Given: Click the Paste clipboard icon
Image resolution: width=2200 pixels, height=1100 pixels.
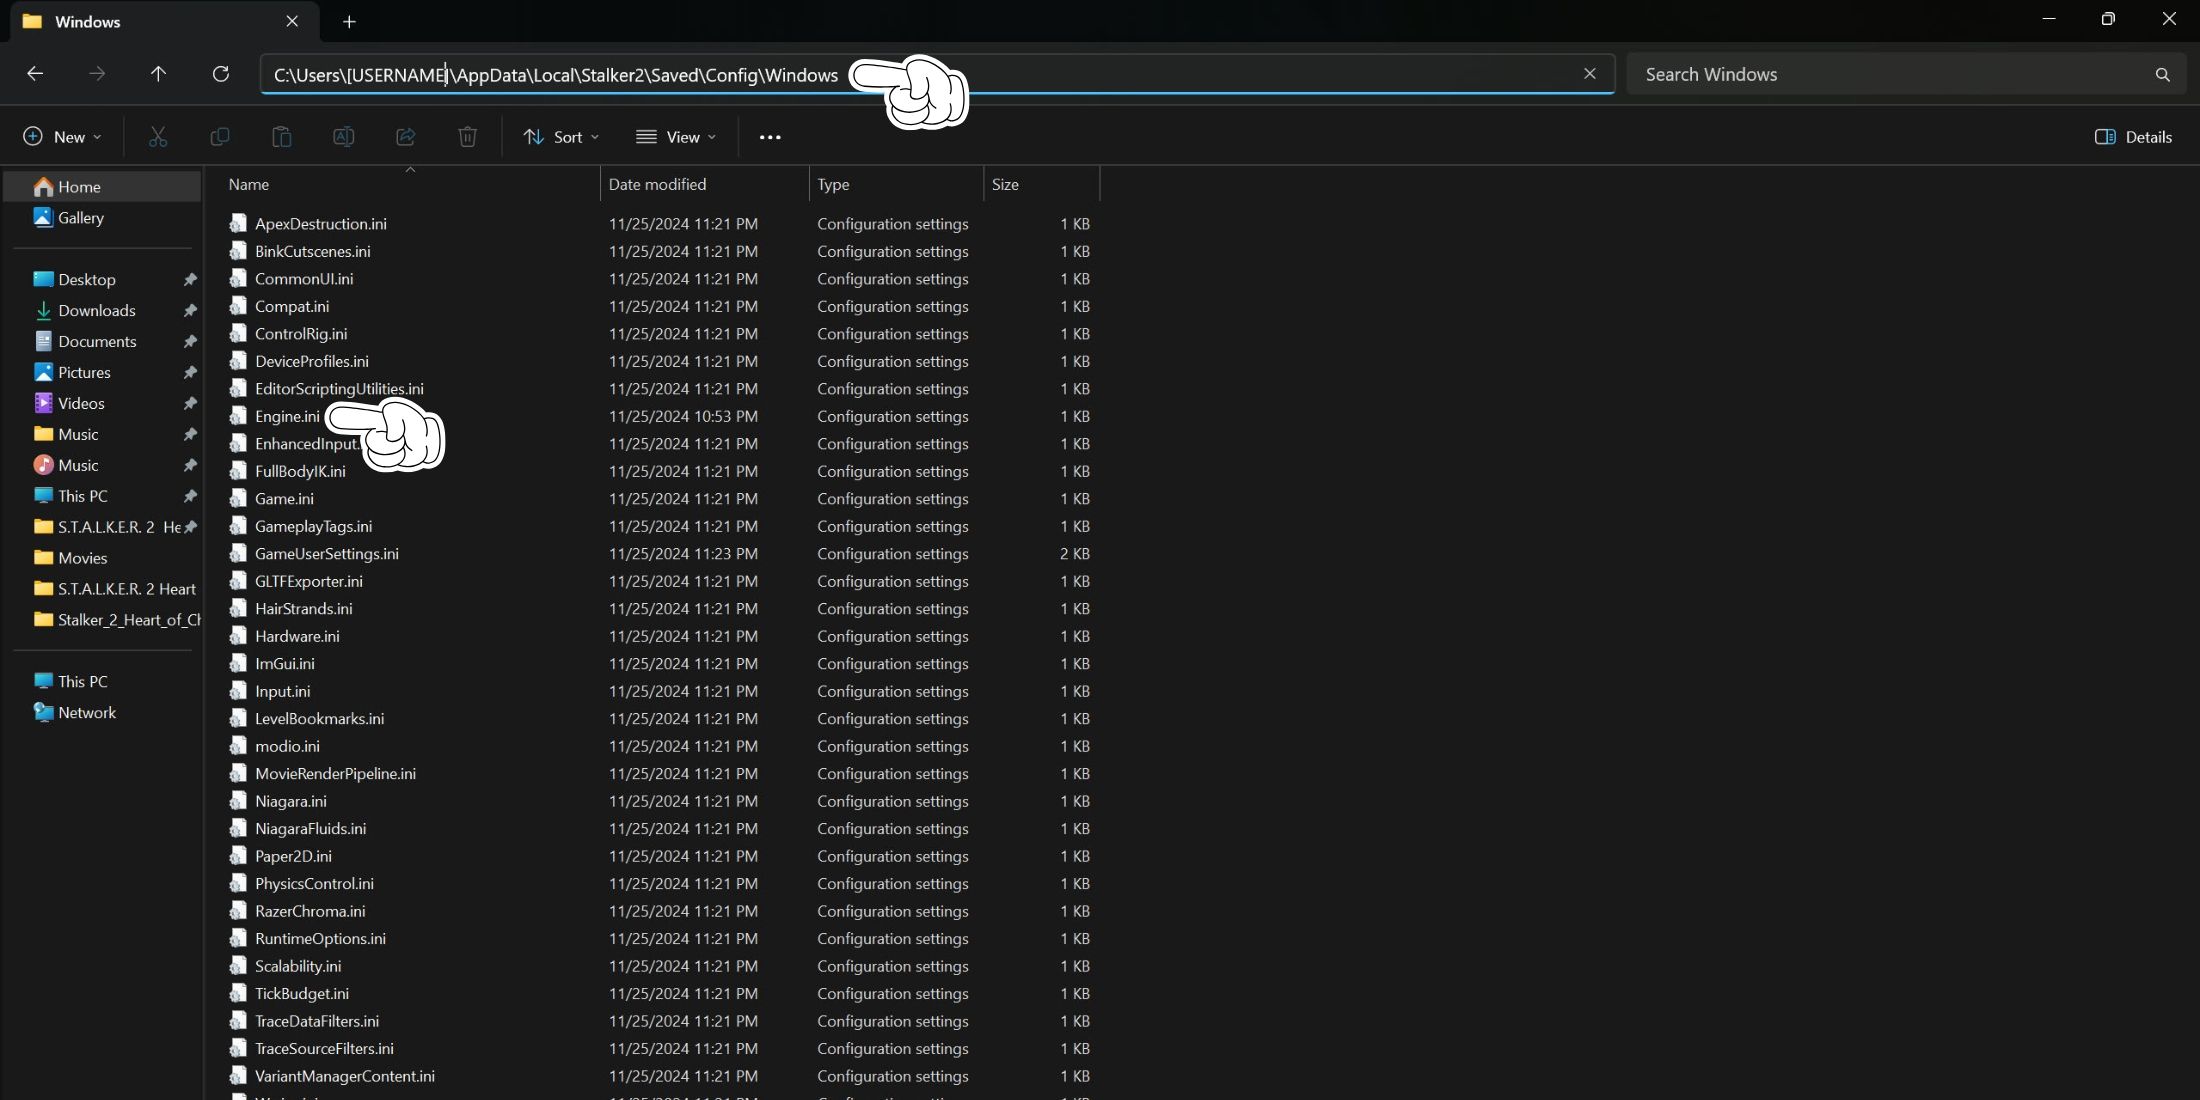Looking at the screenshot, I should coord(282,137).
